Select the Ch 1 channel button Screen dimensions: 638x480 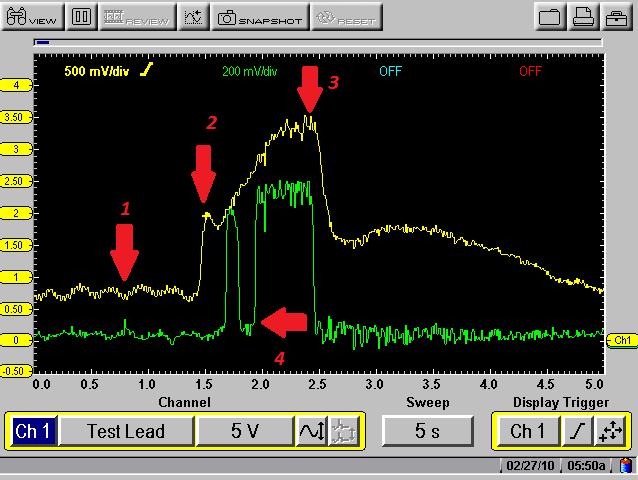pos(32,432)
